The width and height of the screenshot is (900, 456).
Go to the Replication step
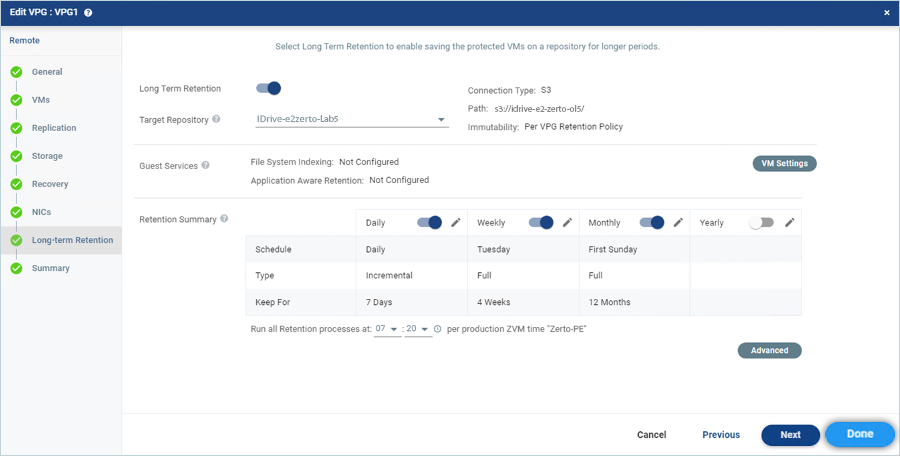53,128
